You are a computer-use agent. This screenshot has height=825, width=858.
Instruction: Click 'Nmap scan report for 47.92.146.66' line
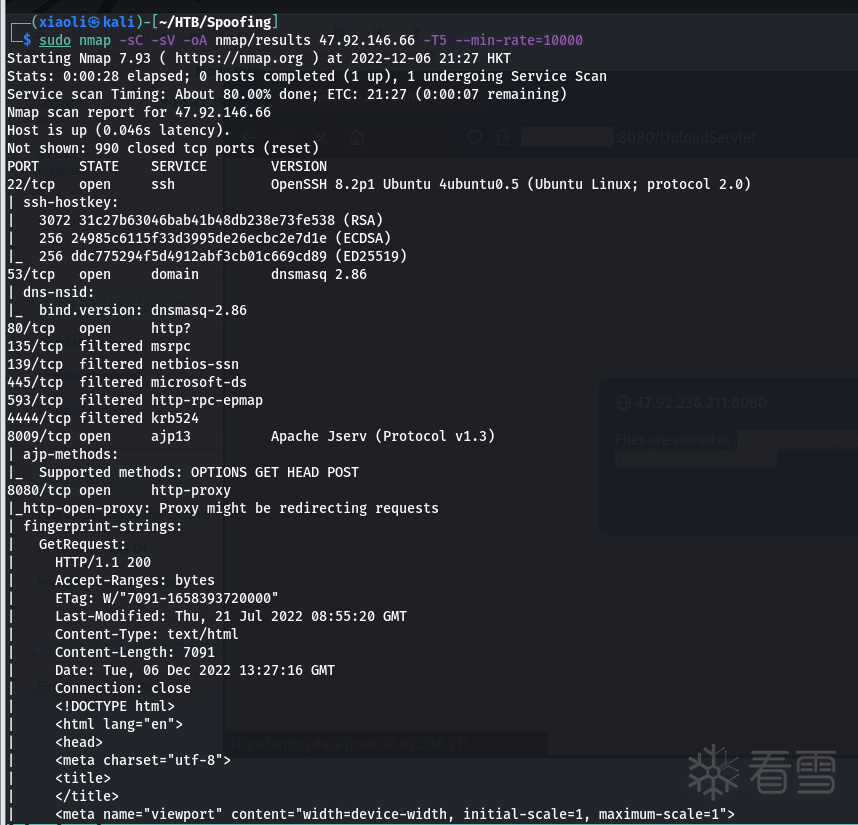click(x=139, y=112)
